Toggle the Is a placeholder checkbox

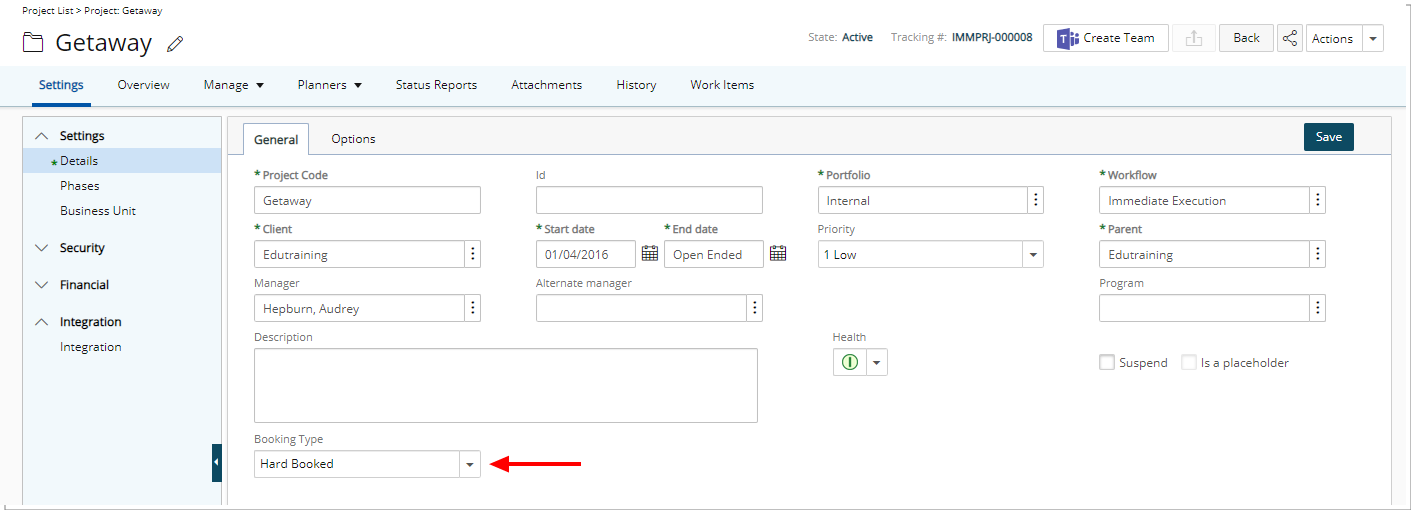1189,362
